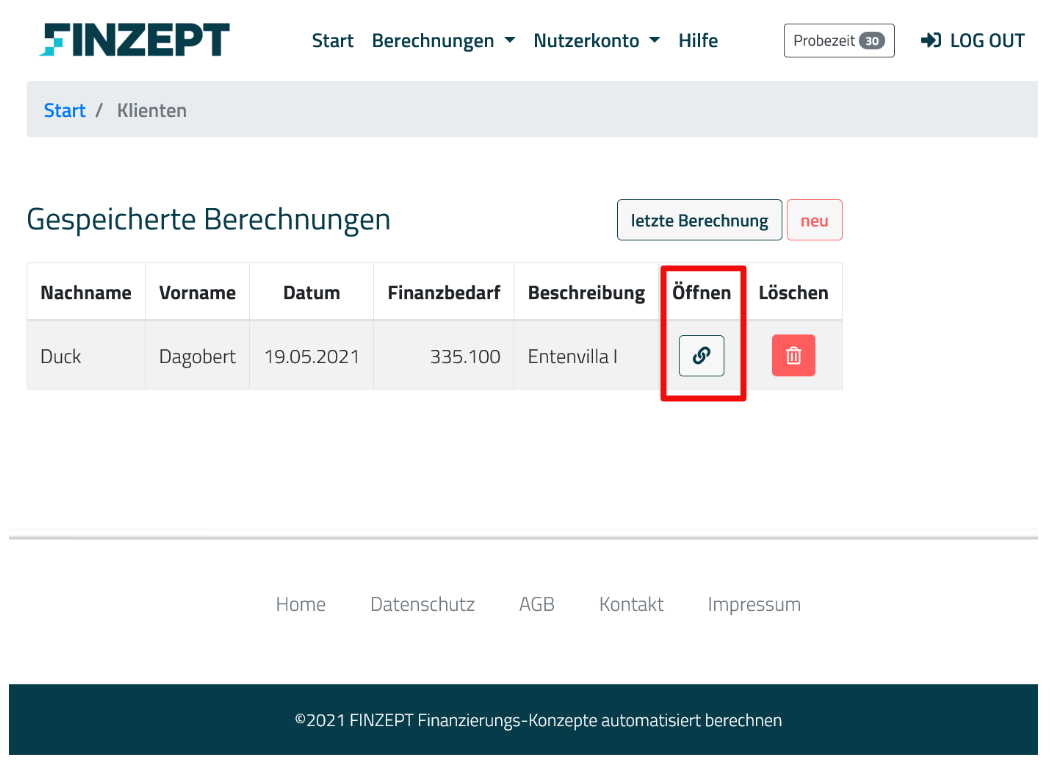Click the Probezeit 30 button
1052x769 pixels.
click(x=839, y=41)
